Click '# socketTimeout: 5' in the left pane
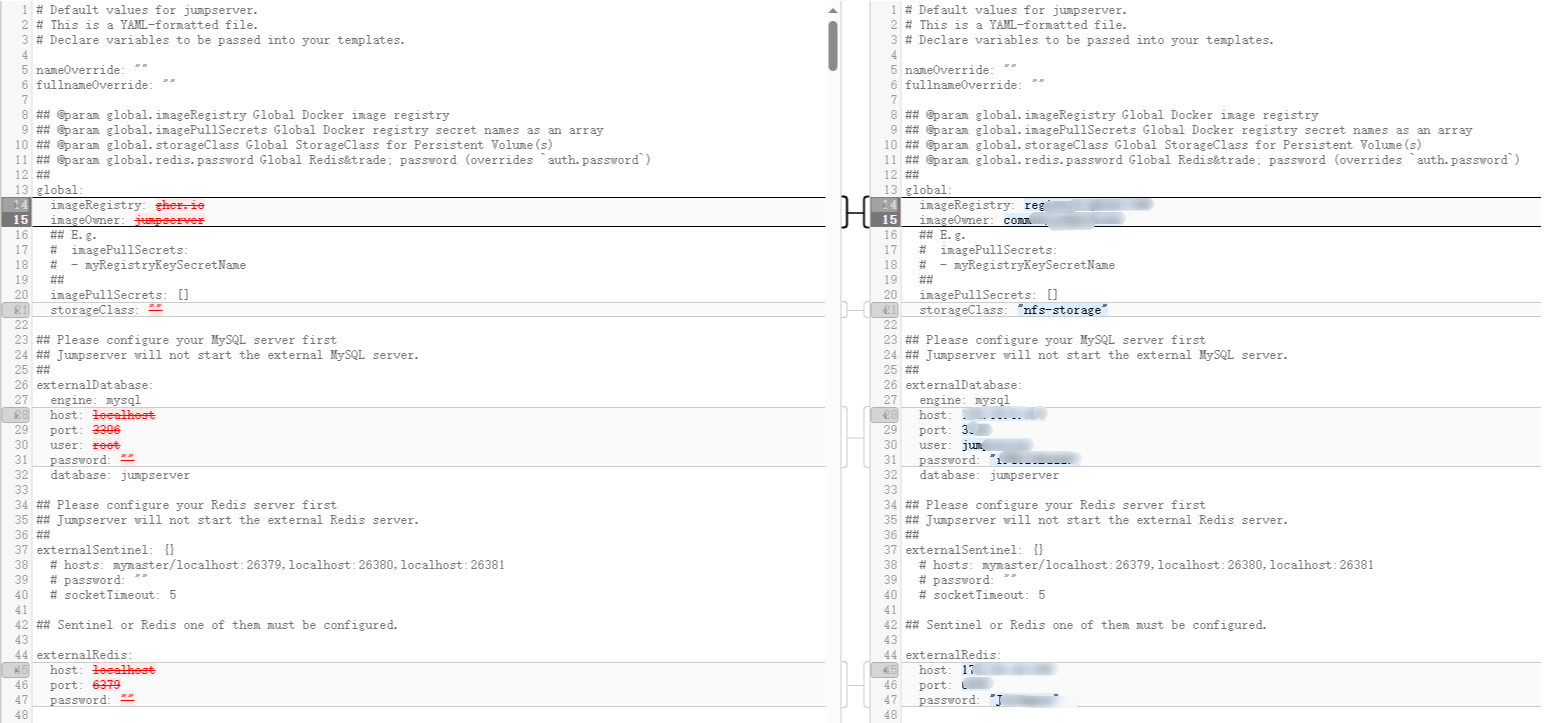1551x723 pixels. [113, 595]
